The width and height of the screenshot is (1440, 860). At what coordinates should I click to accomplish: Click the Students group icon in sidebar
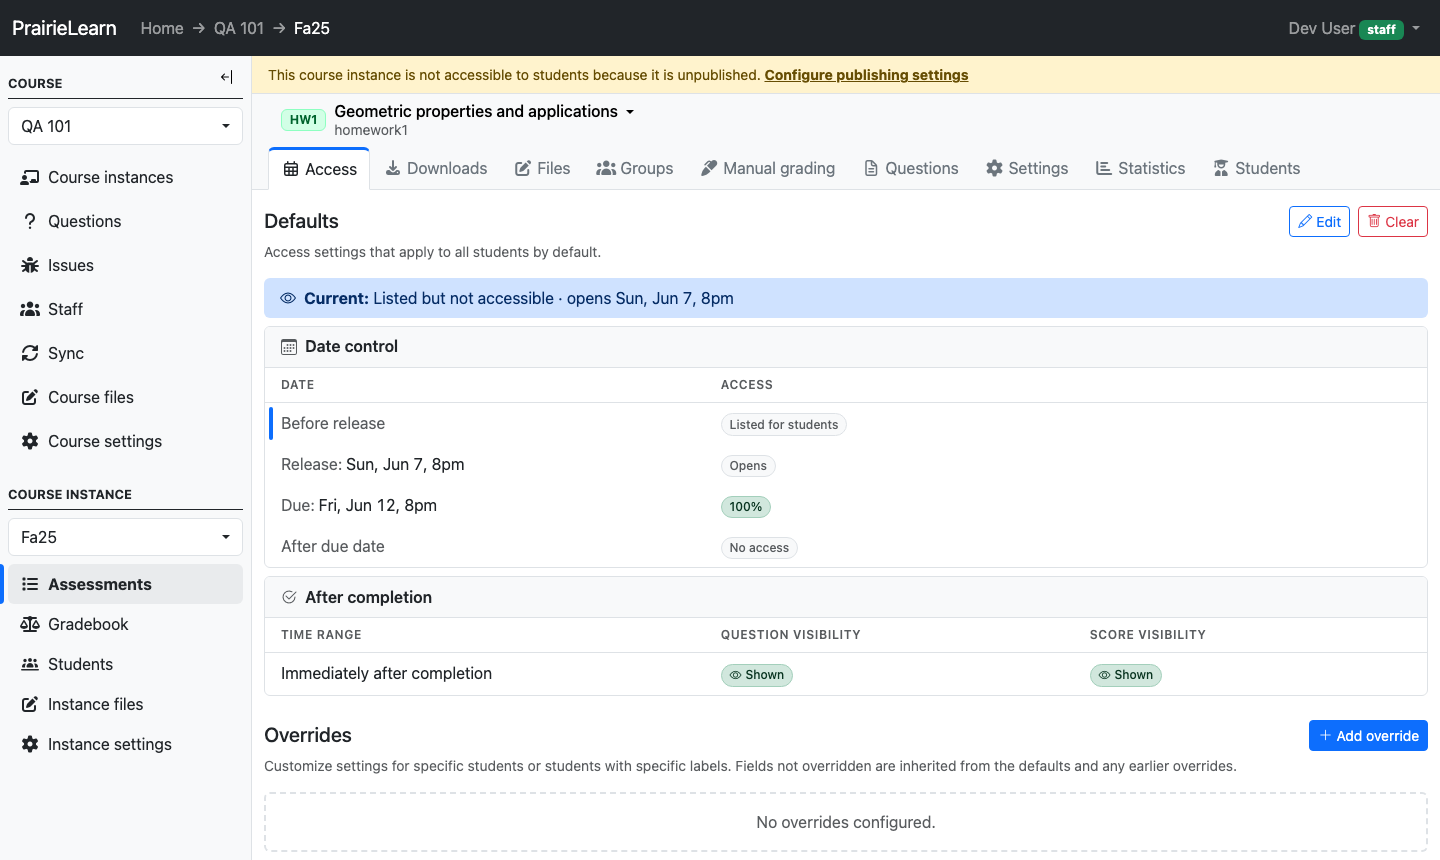click(30, 664)
